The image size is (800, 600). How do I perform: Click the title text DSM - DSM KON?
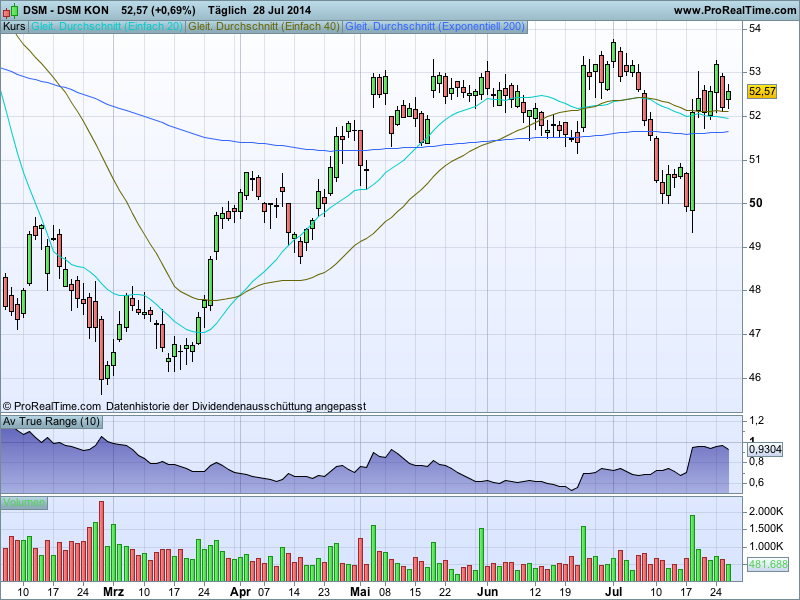coord(66,10)
